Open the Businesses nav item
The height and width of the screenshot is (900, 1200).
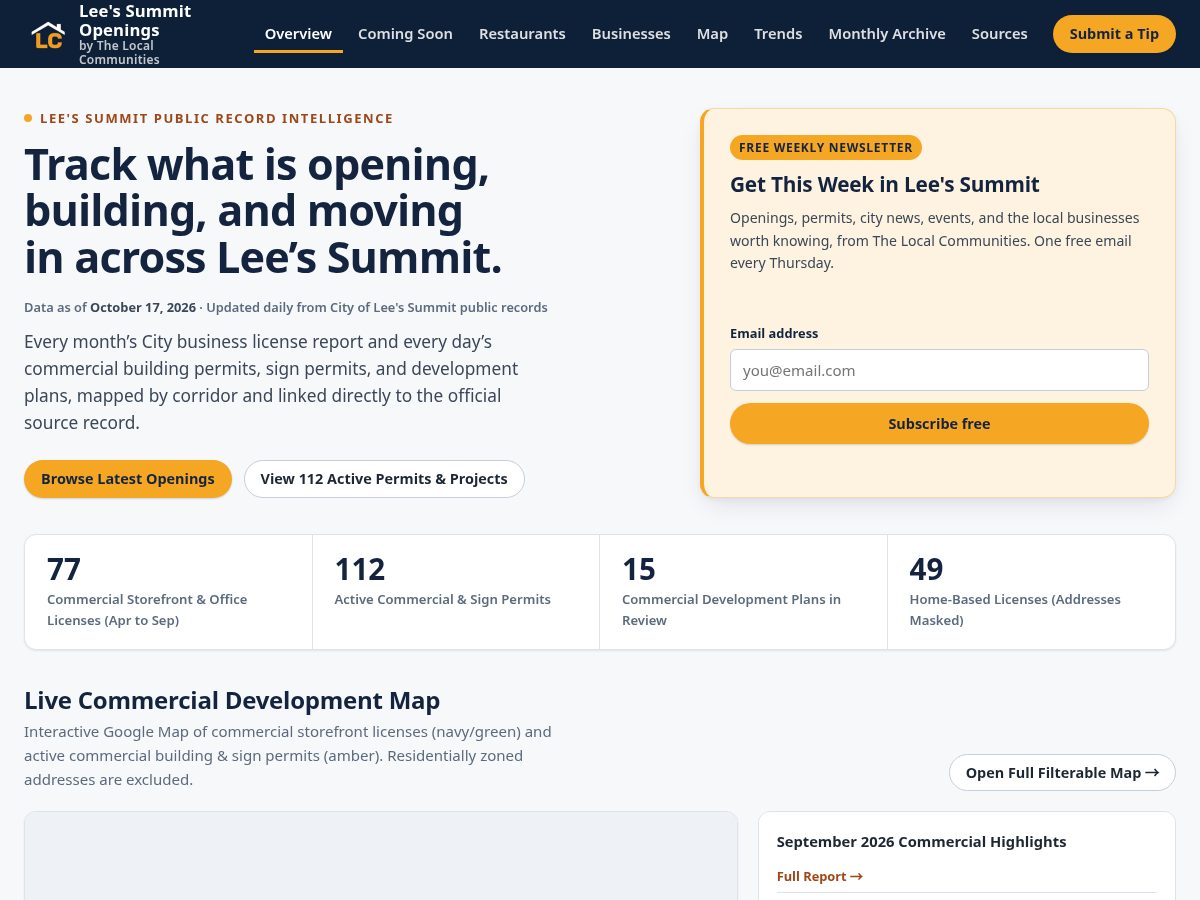coord(631,34)
